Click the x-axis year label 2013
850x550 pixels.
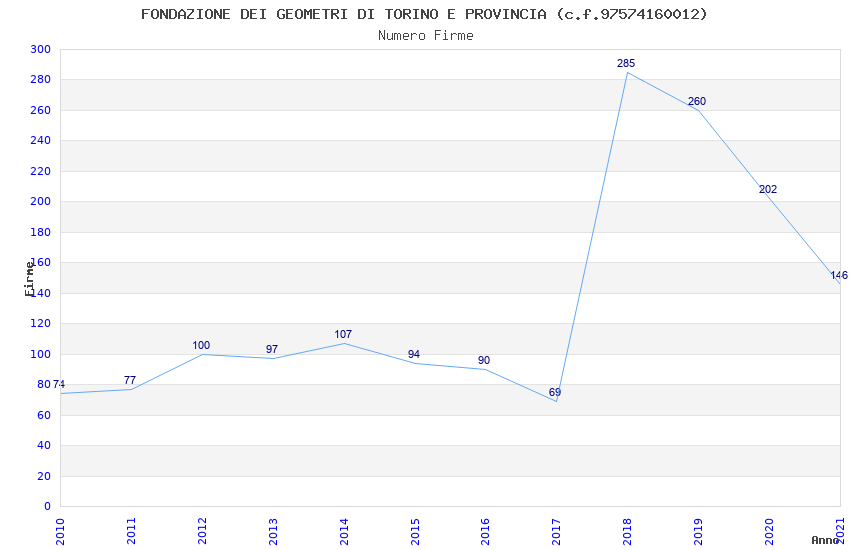[x=273, y=532]
